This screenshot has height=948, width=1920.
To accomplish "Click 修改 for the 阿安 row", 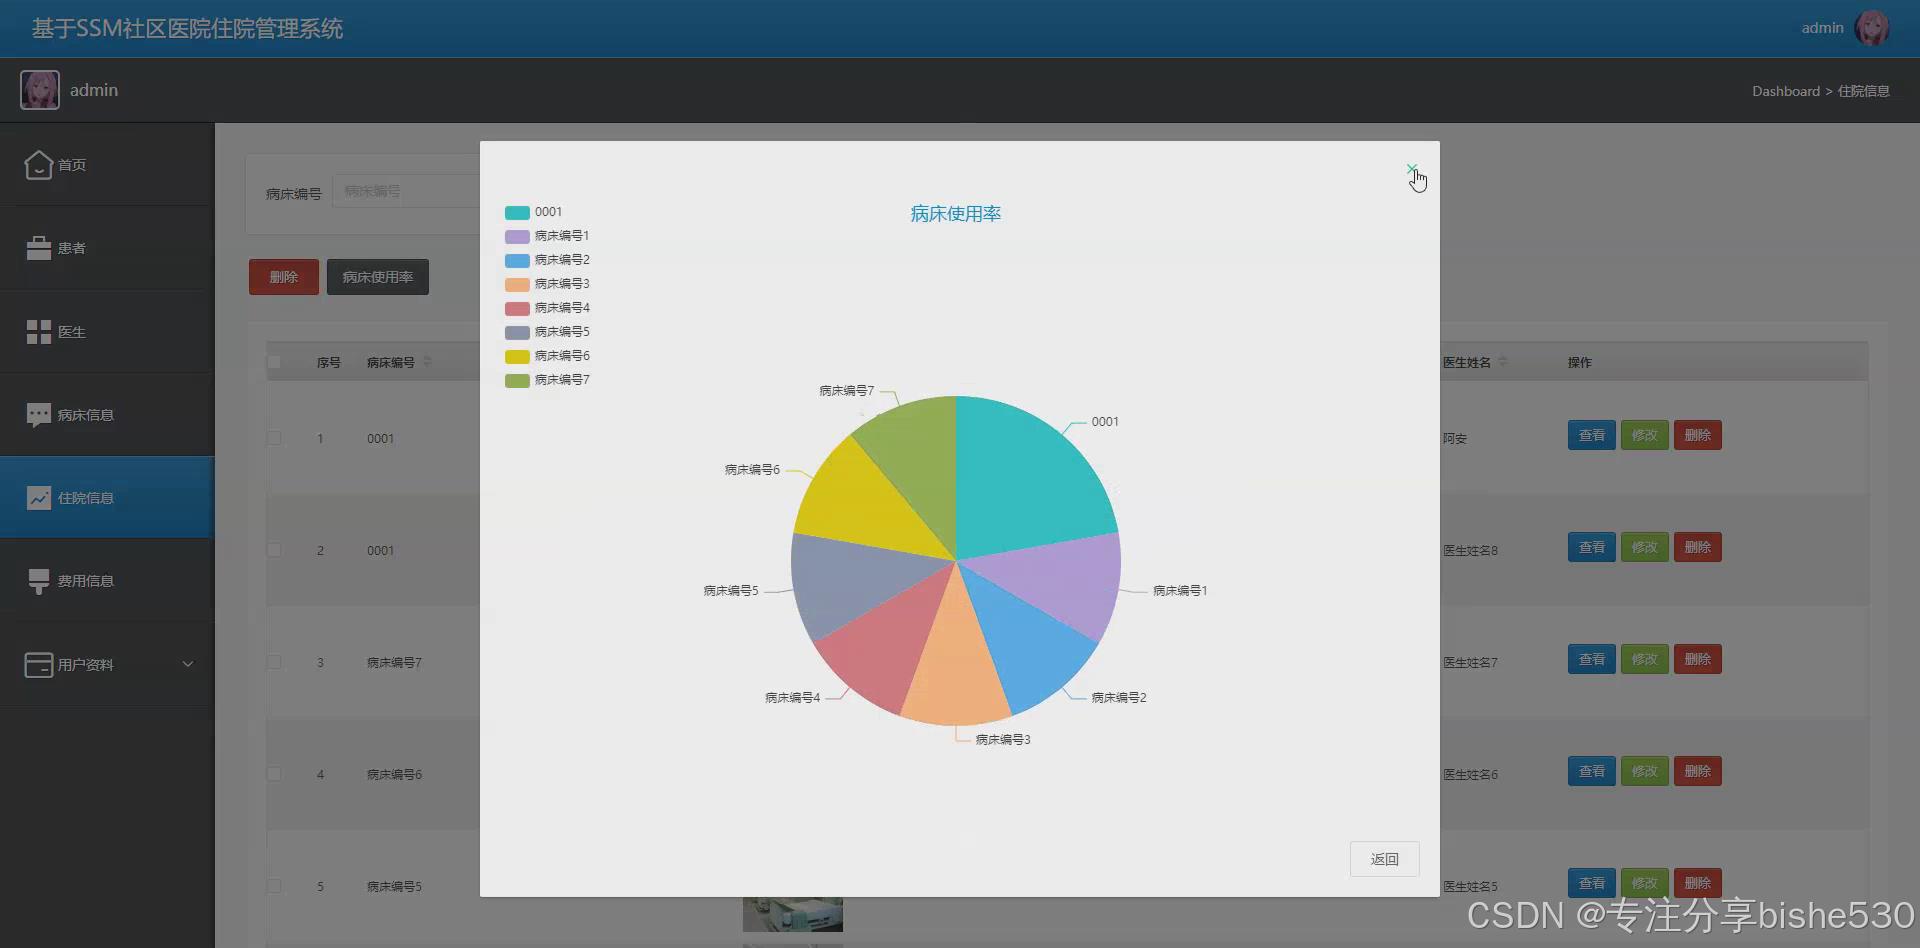I will coord(1644,435).
